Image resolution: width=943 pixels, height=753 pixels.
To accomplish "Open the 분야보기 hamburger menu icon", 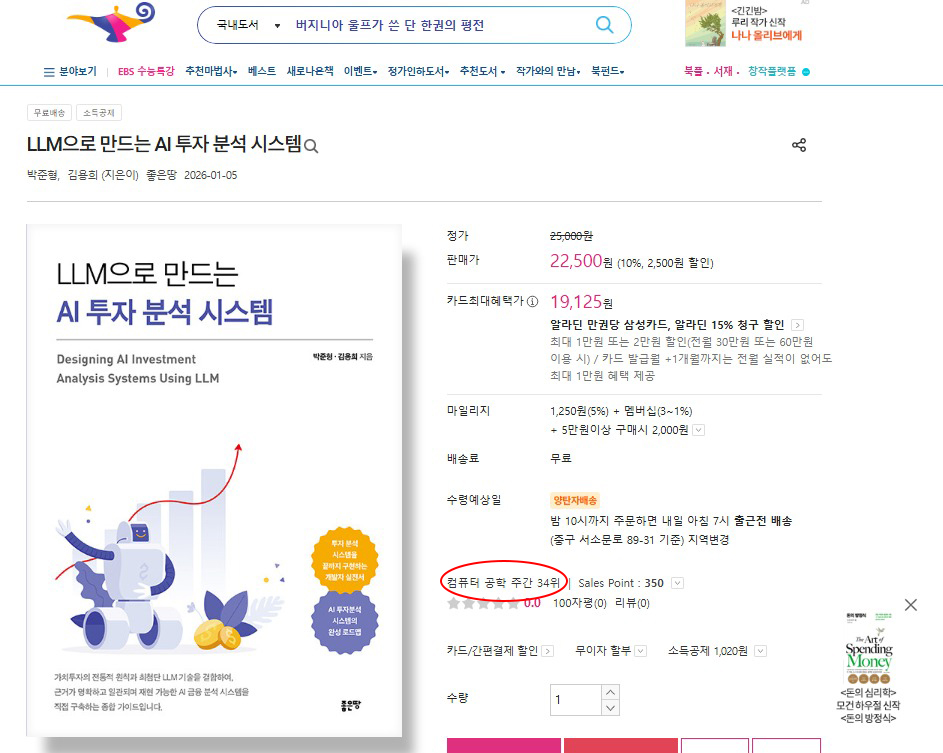I will [49, 72].
